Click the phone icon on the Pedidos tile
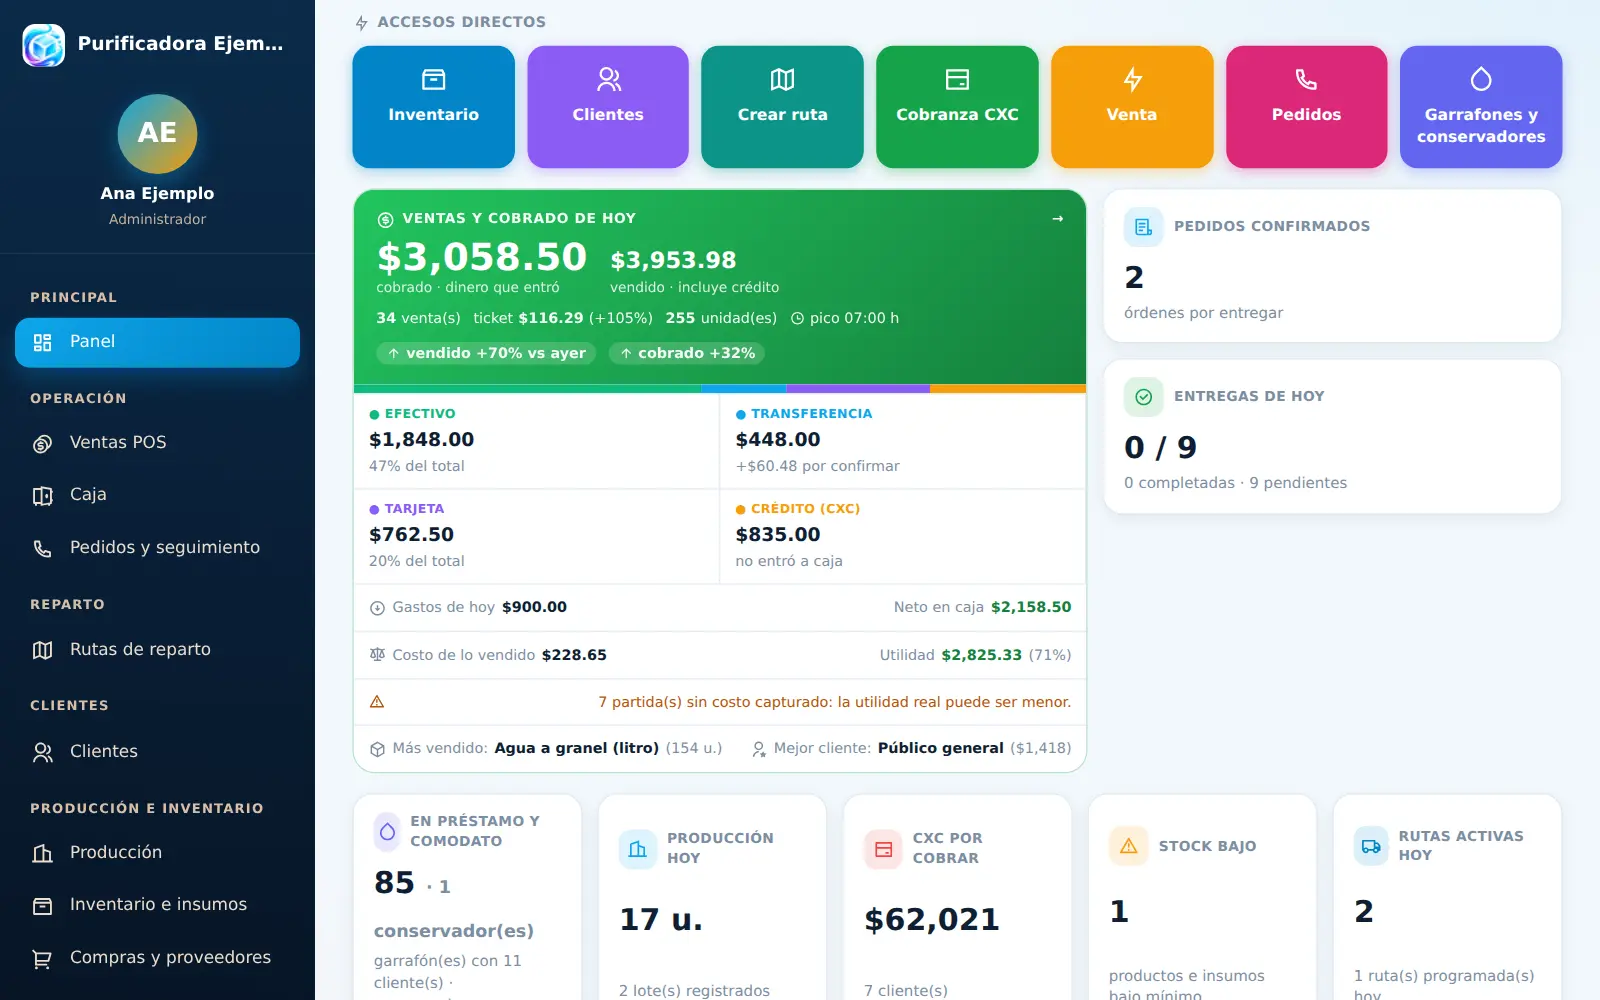Screen dimensions: 1600x1000 coord(1306,79)
